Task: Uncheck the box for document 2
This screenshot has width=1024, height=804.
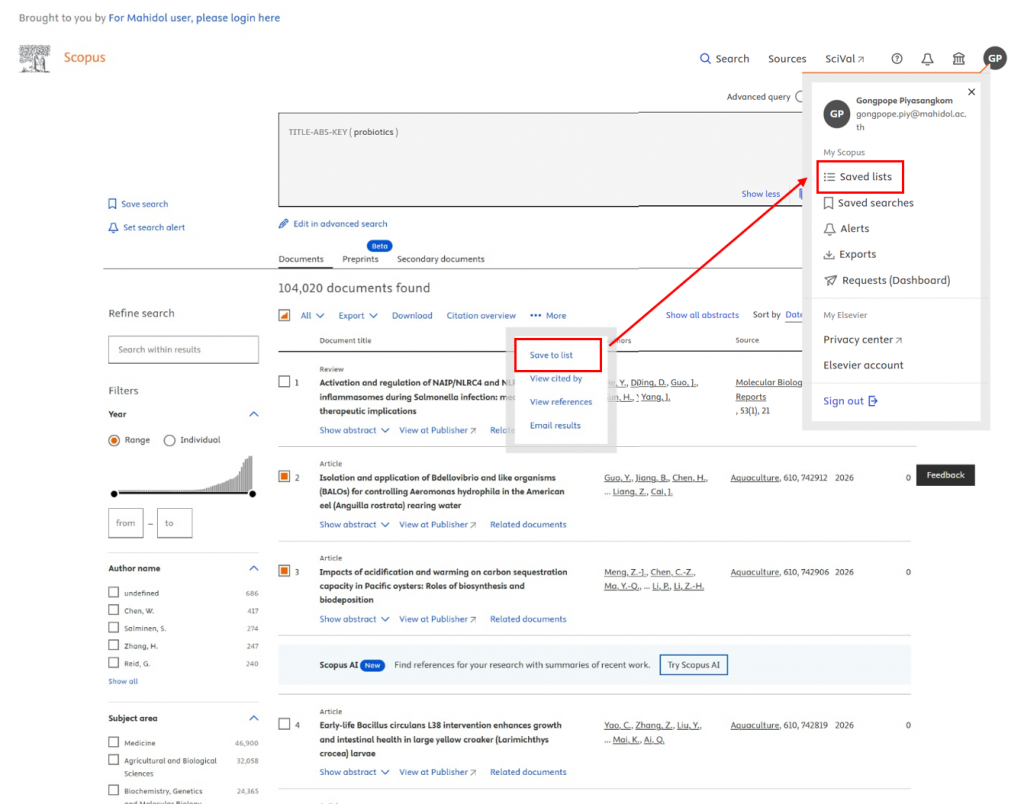Action: point(284,477)
